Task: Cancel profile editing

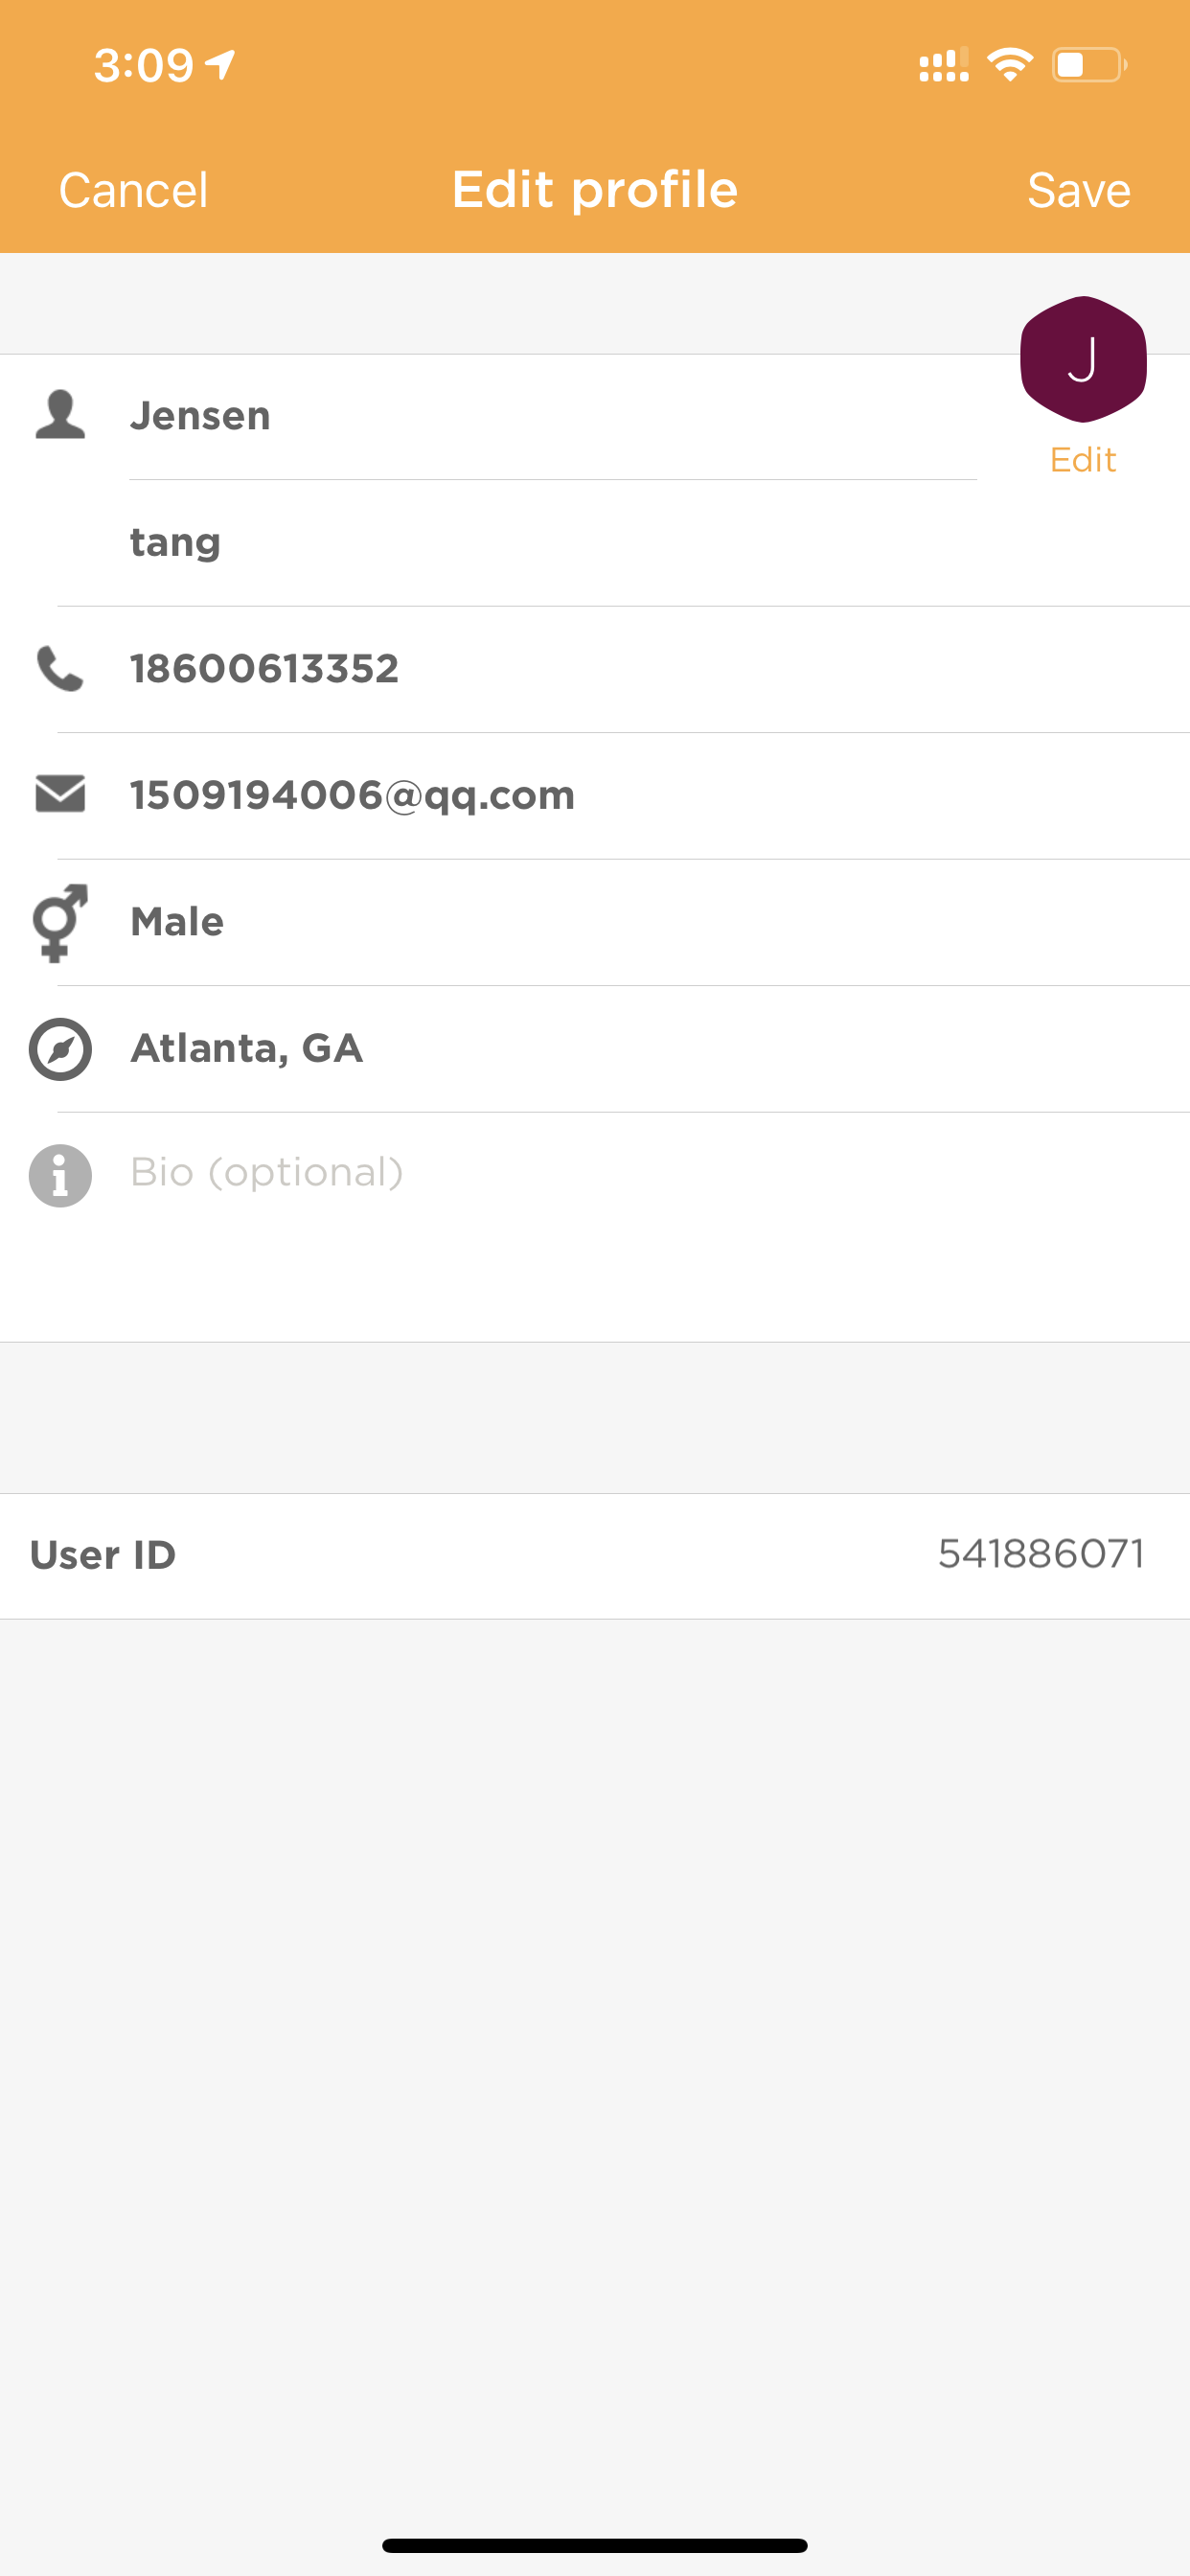Action: [x=133, y=190]
